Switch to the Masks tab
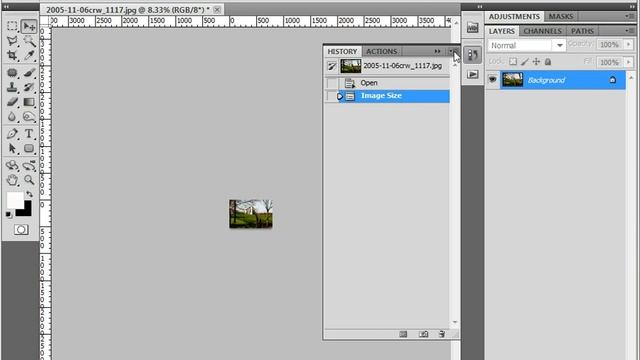The width and height of the screenshot is (640, 360). click(560, 16)
